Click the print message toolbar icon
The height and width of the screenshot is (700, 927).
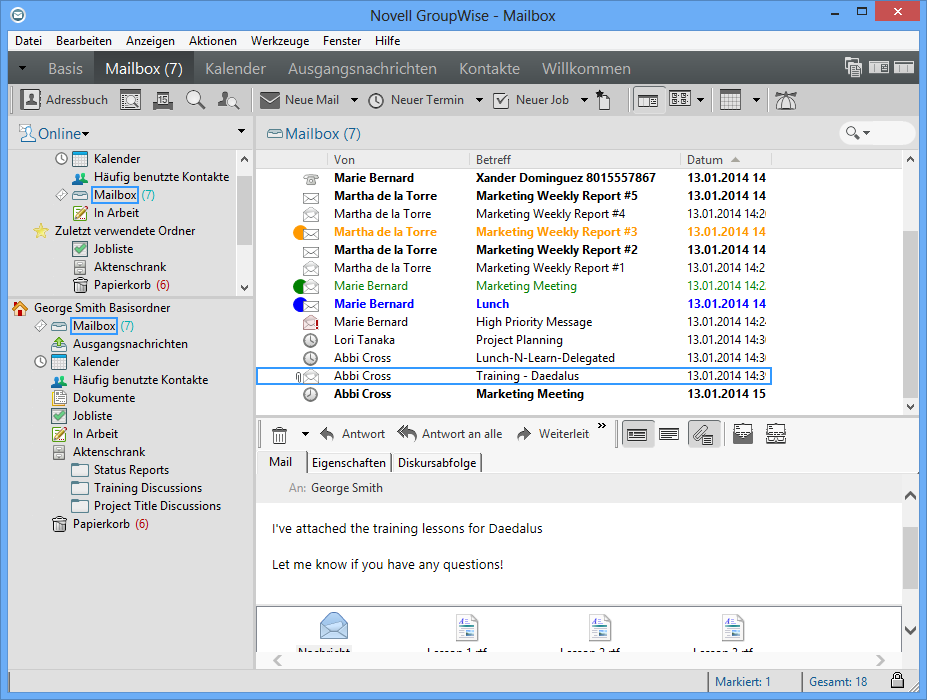(776, 434)
